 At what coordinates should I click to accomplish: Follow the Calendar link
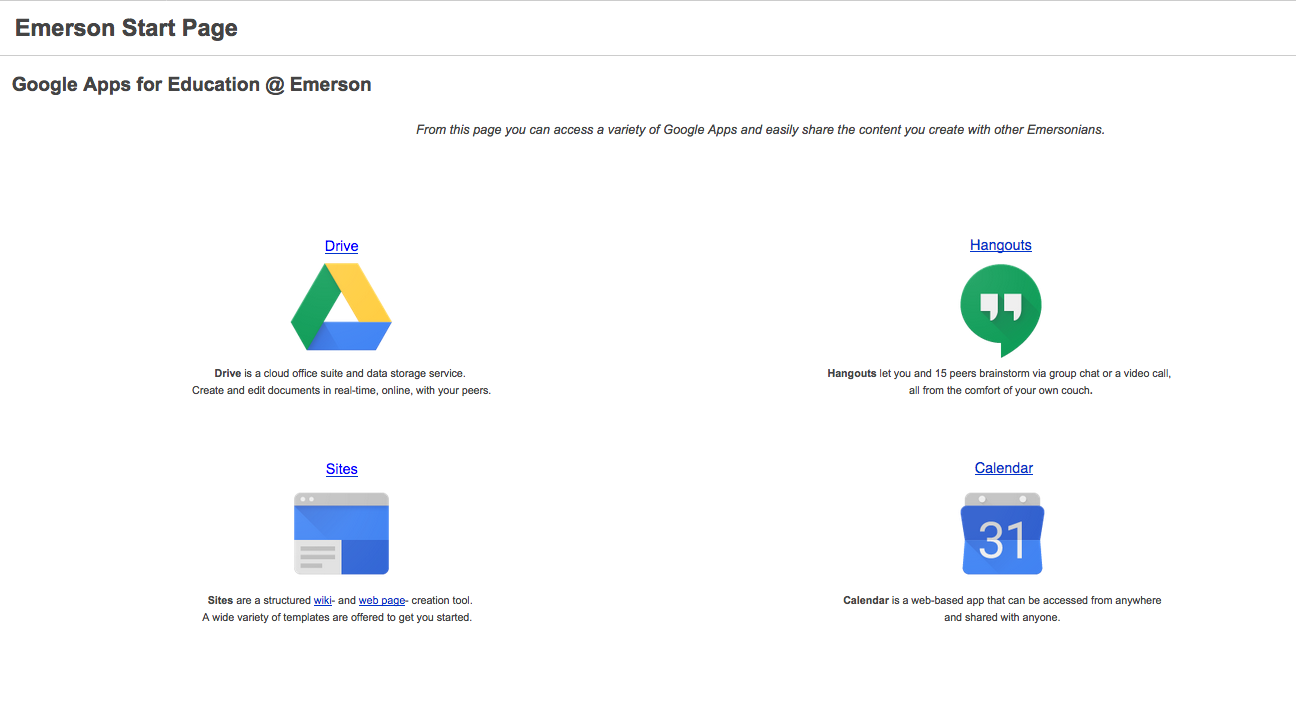click(x=1004, y=468)
